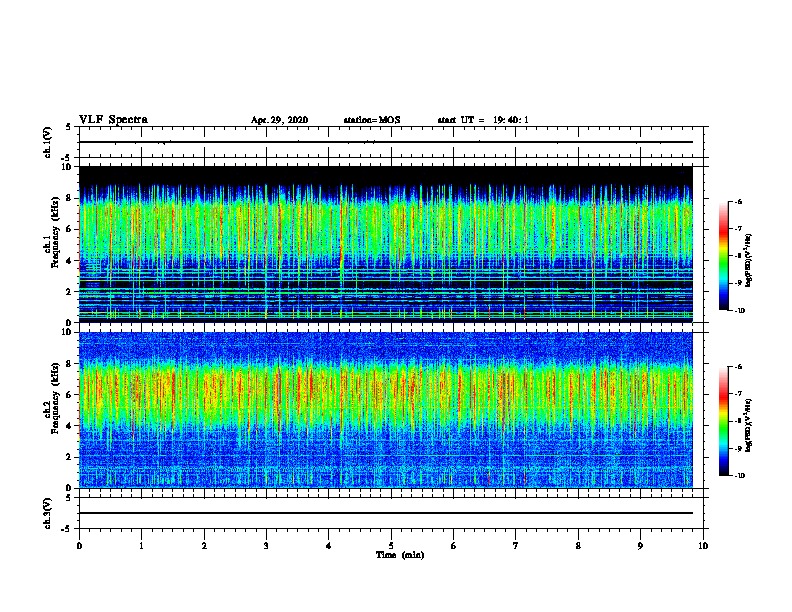This screenshot has width=792, height=612.
Task: Select the "start UT = 19:40: 1" text
Action: pos(483,120)
